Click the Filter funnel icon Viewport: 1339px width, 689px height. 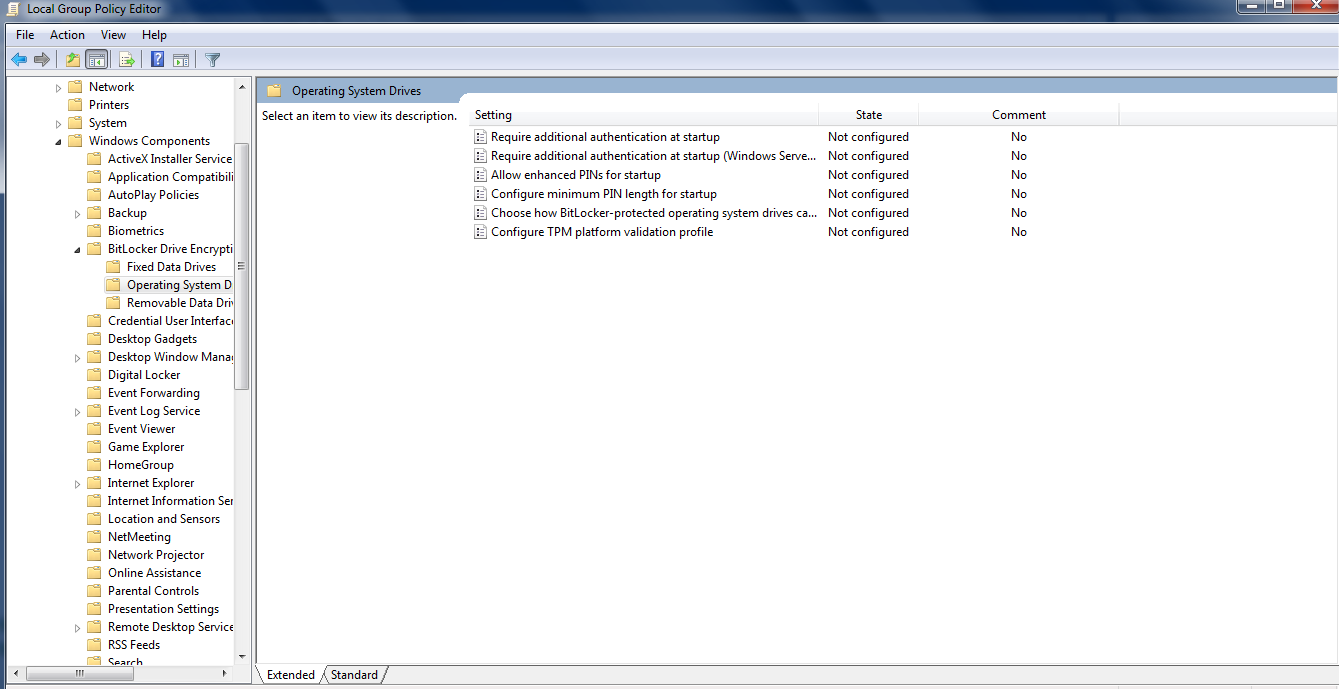click(213, 60)
